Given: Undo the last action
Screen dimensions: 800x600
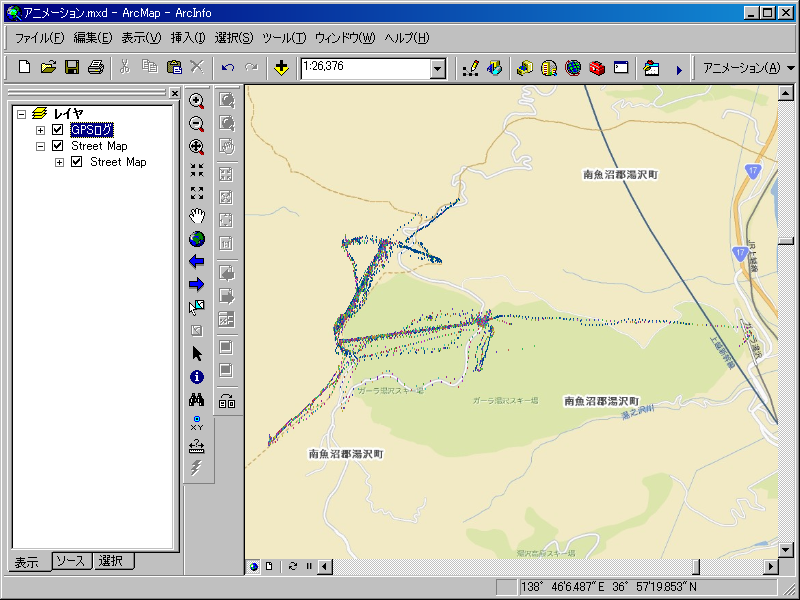Looking at the screenshot, I should 228,67.
